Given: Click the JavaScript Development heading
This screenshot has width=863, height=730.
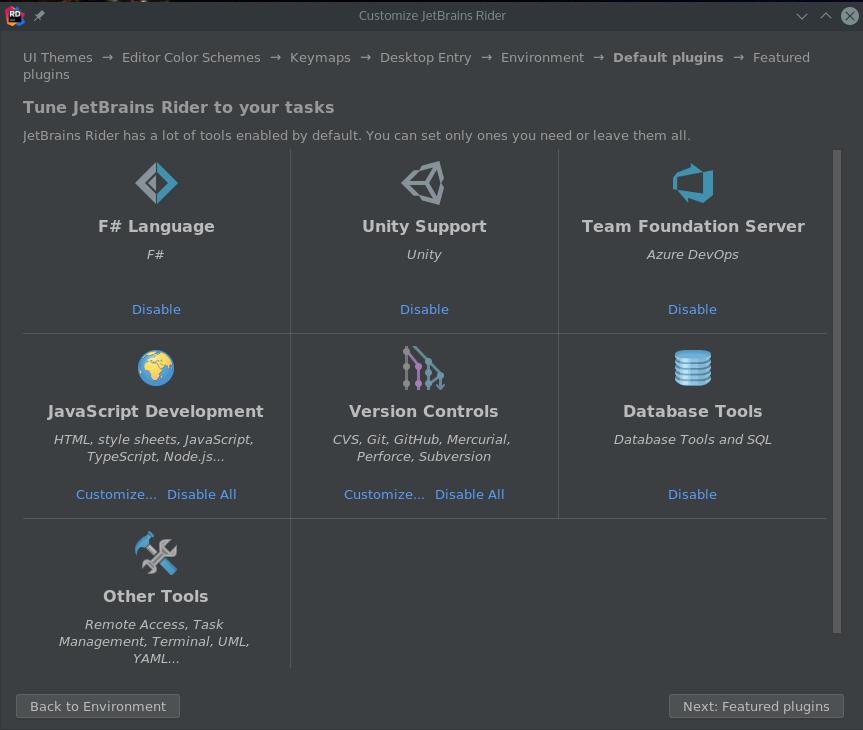Looking at the screenshot, I should [x=155, y=411].
